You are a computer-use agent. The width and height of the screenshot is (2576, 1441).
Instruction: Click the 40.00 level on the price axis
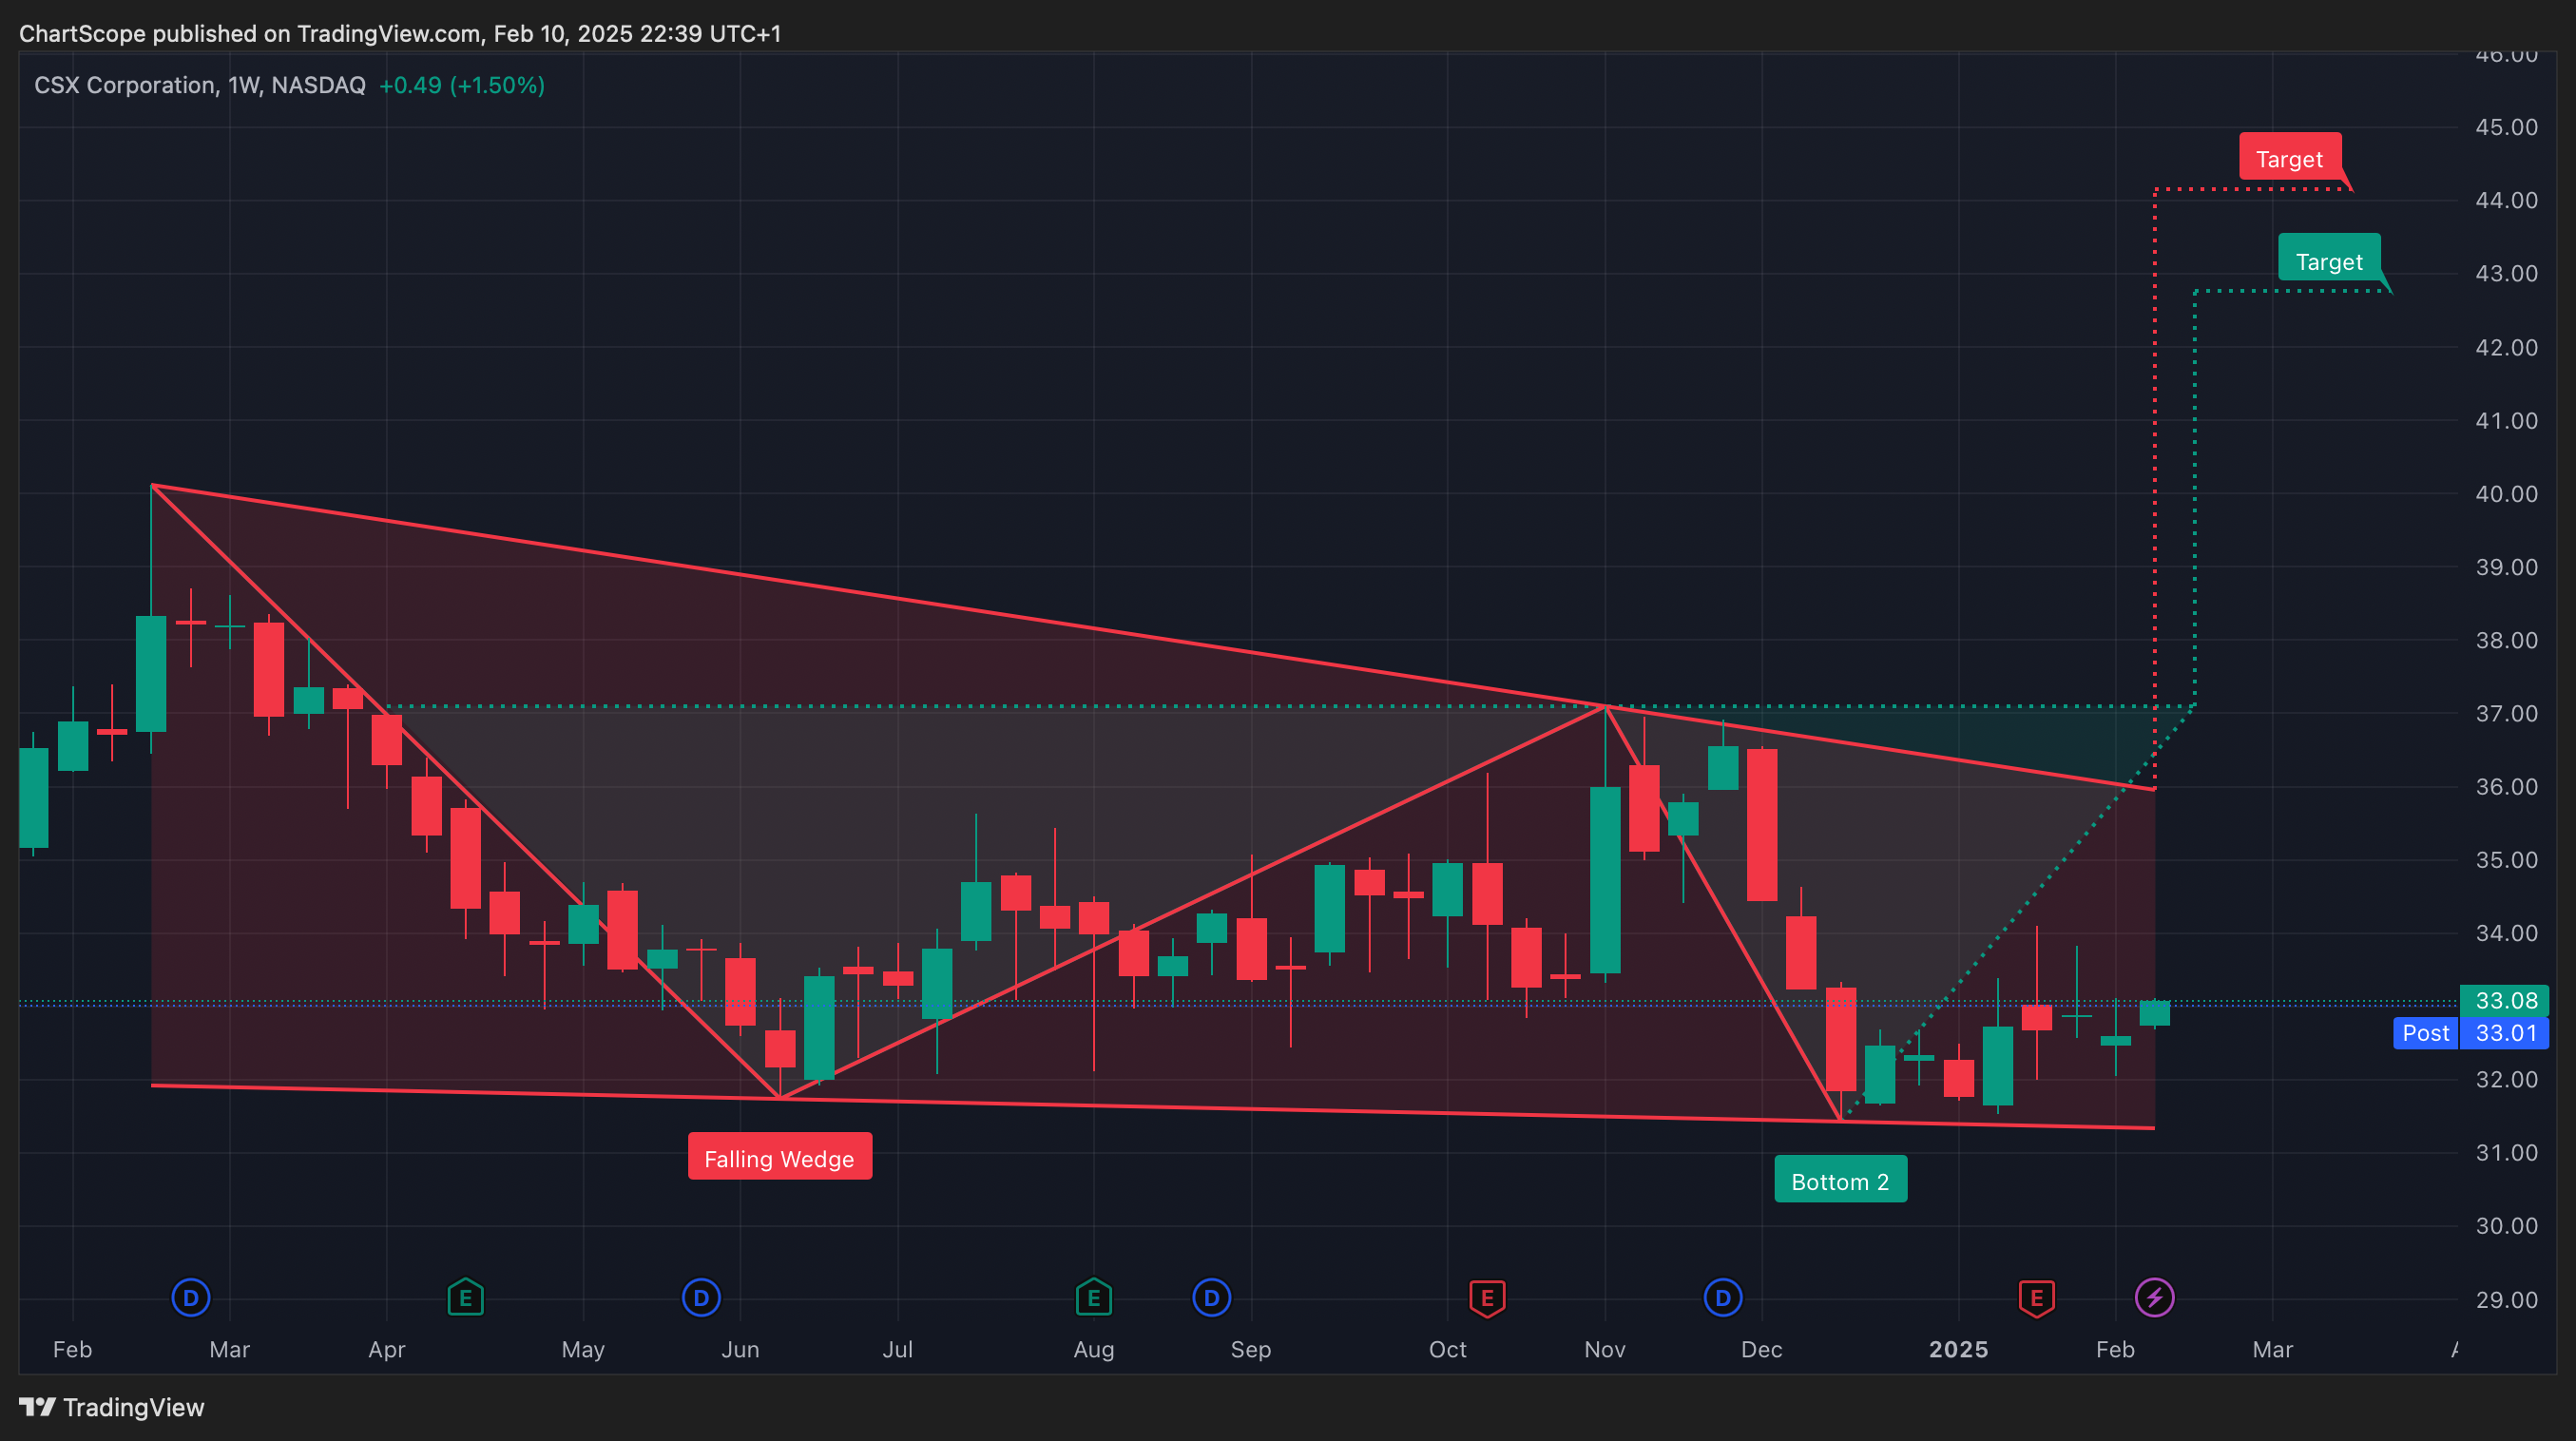point(2505,494)
